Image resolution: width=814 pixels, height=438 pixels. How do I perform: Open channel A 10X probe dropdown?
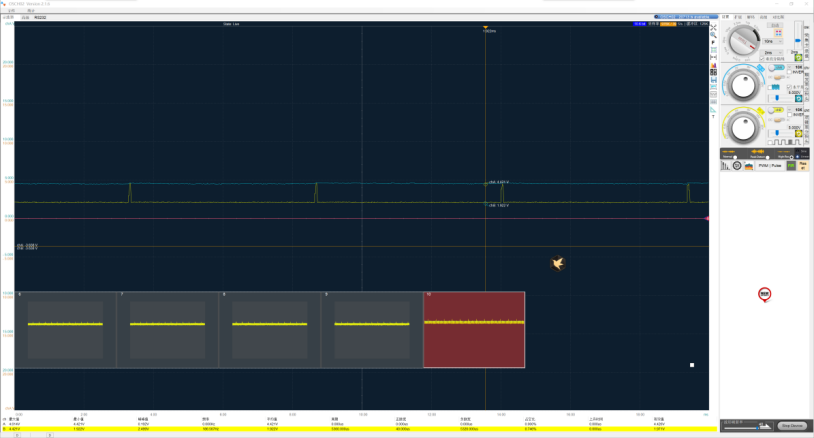click(x=795, y=67)
